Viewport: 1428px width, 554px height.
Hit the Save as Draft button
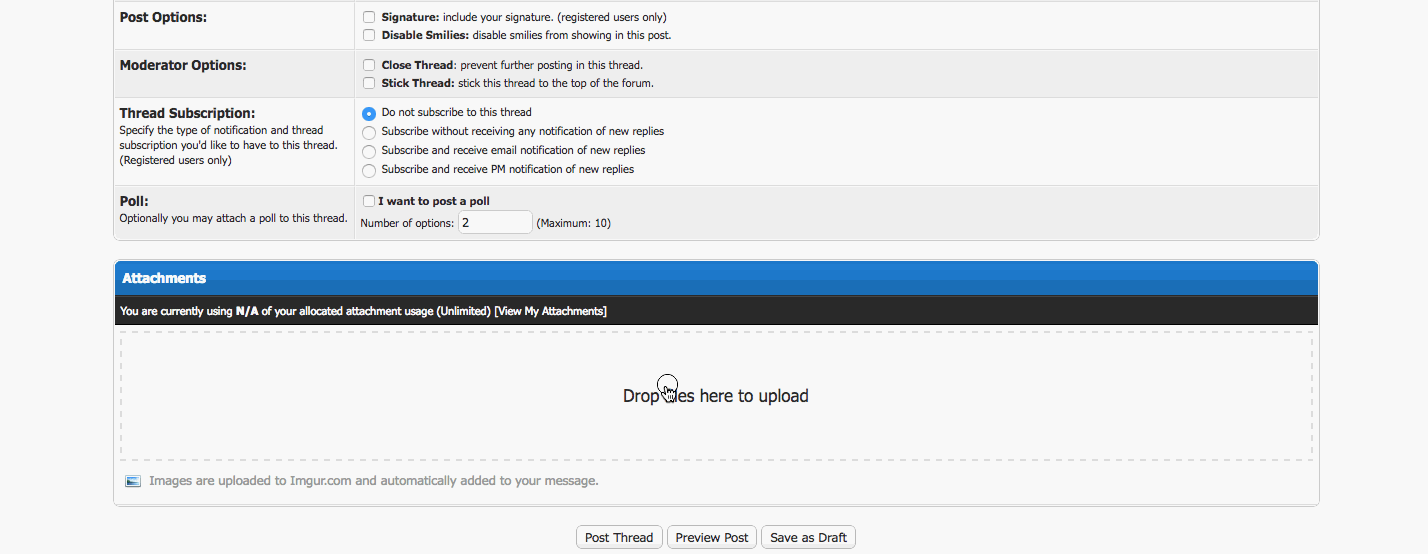point(808,537)
